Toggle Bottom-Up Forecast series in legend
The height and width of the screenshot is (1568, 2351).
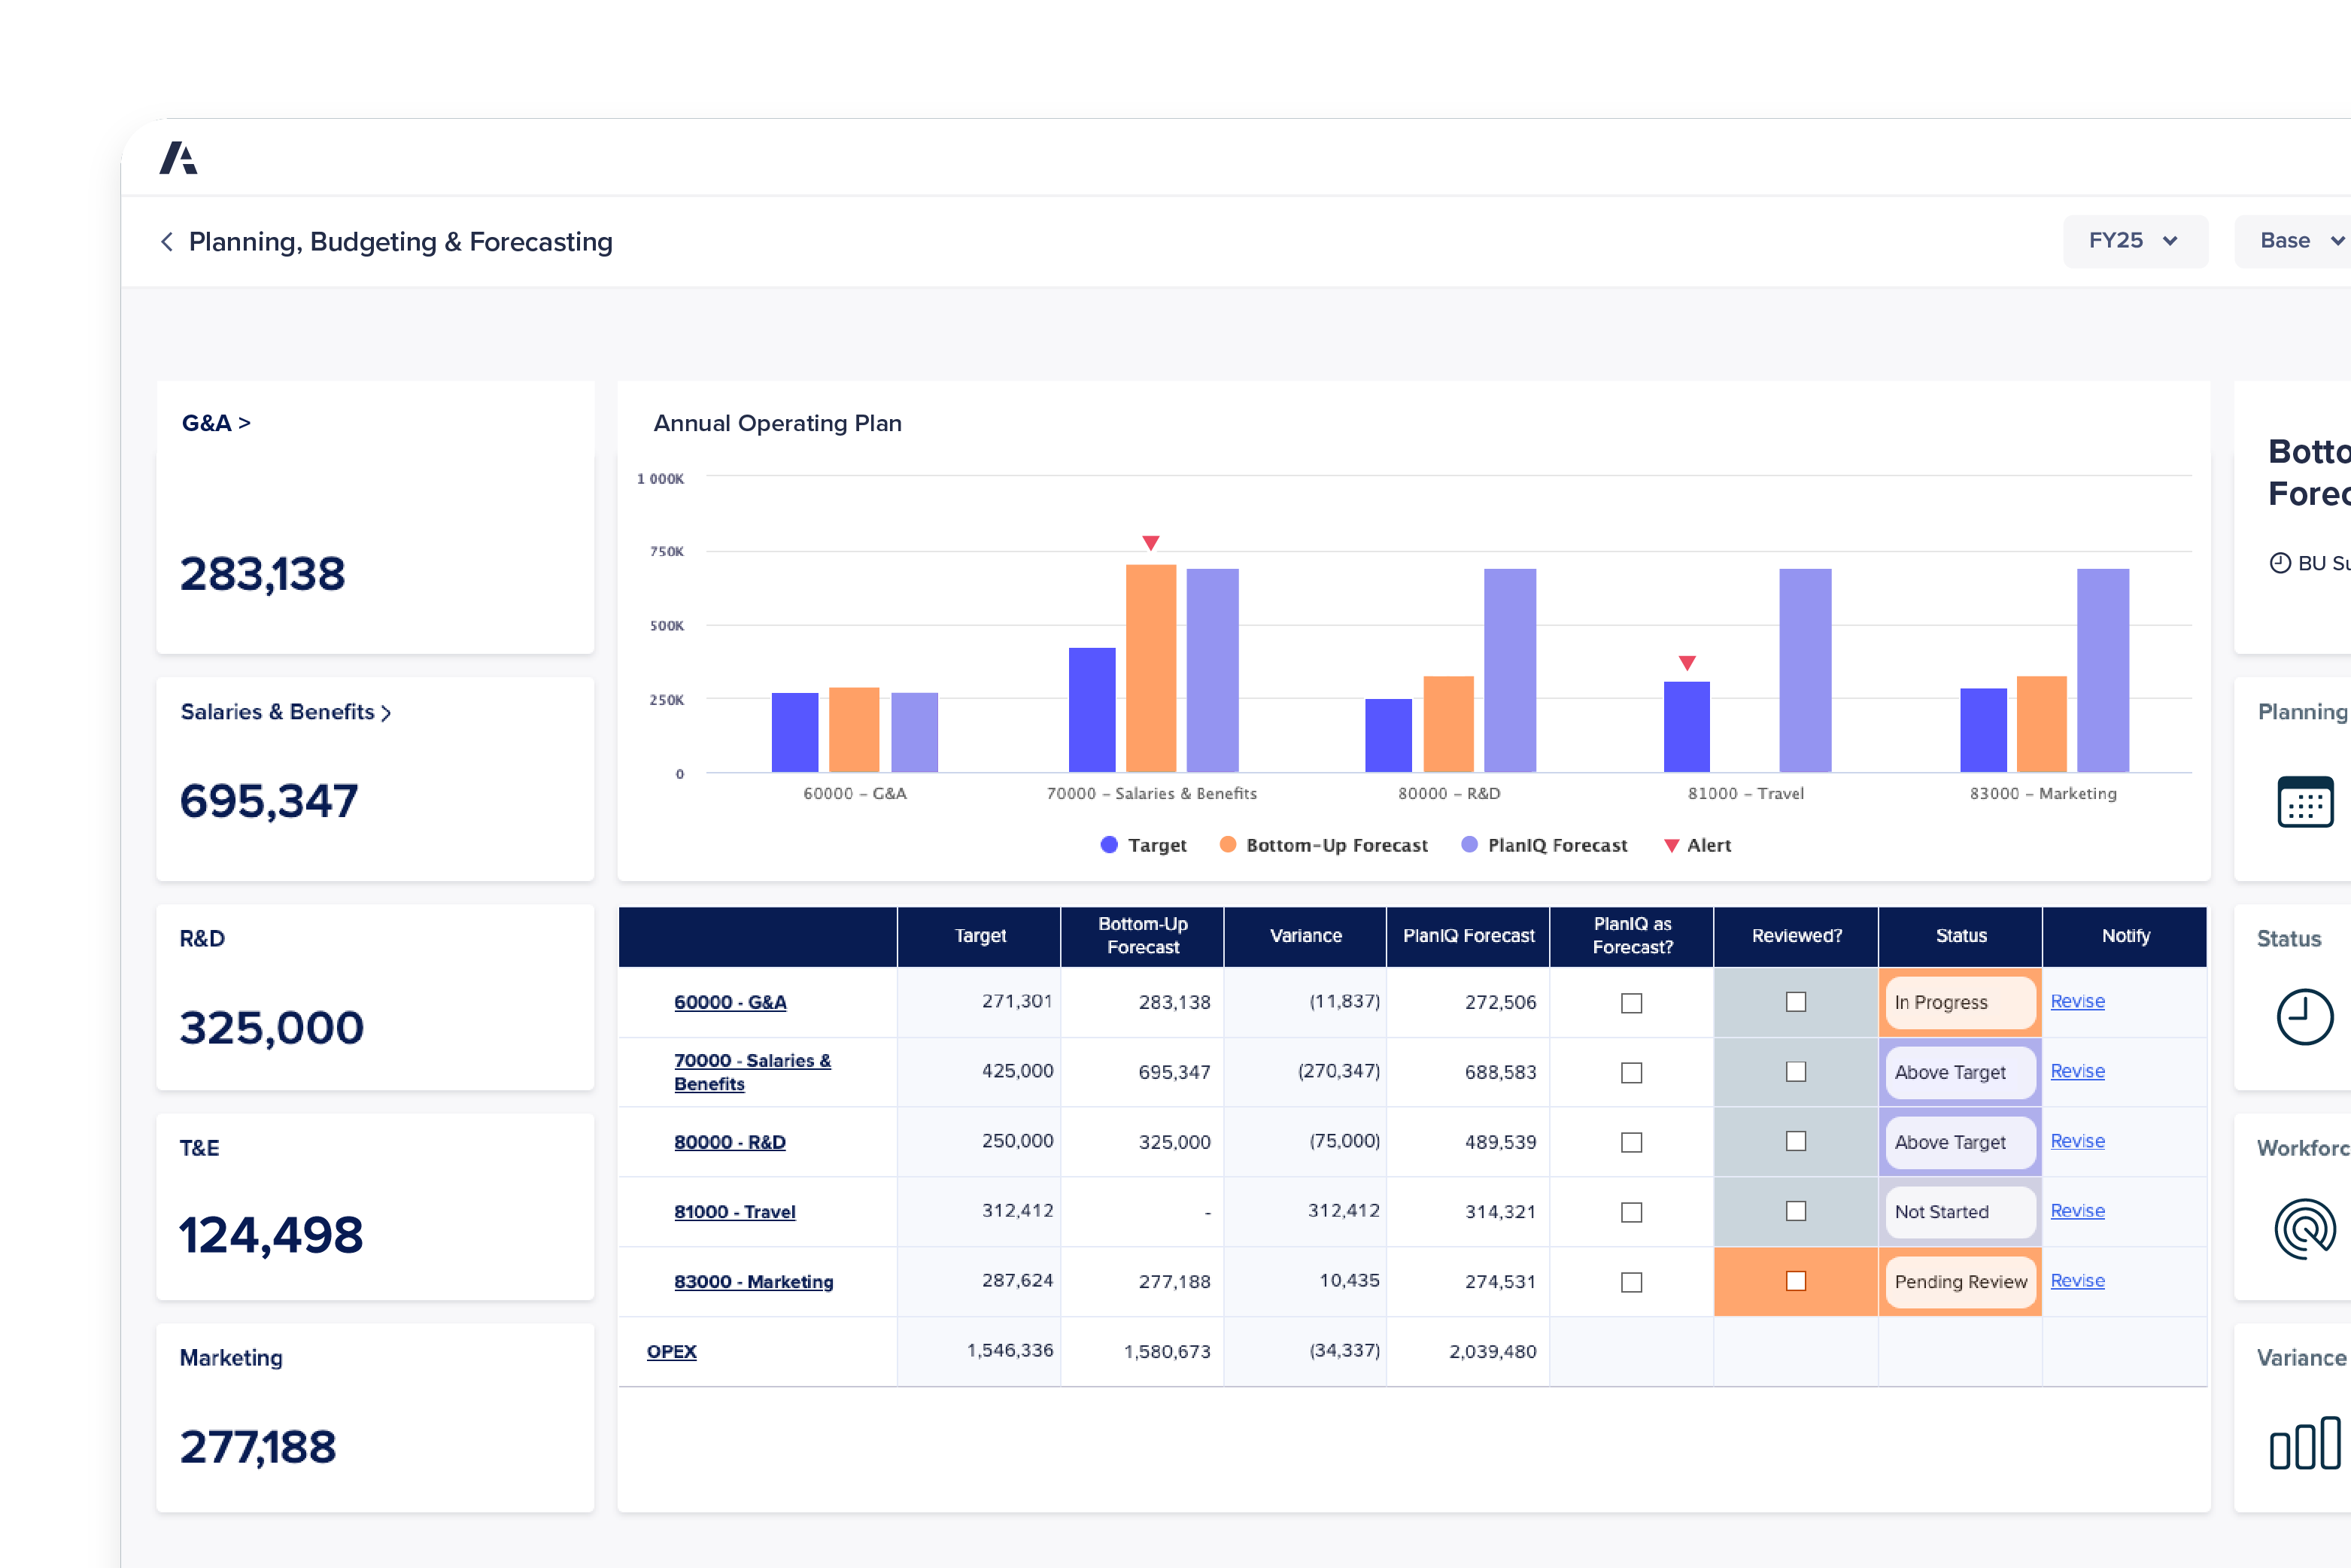pos(1323,845)
